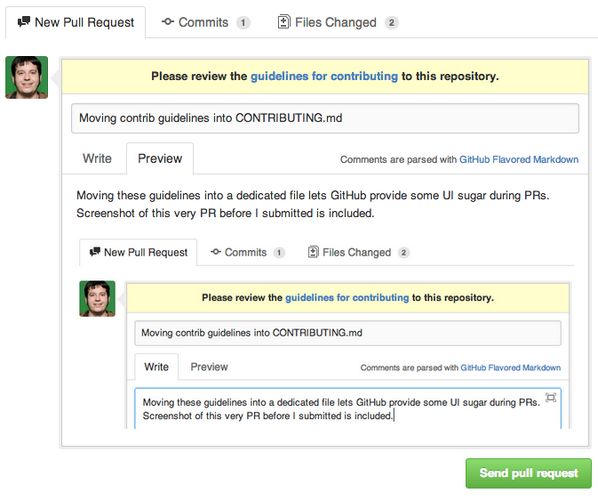Click the embedded screenshot's Files Changed icon

tap(313, 252)
